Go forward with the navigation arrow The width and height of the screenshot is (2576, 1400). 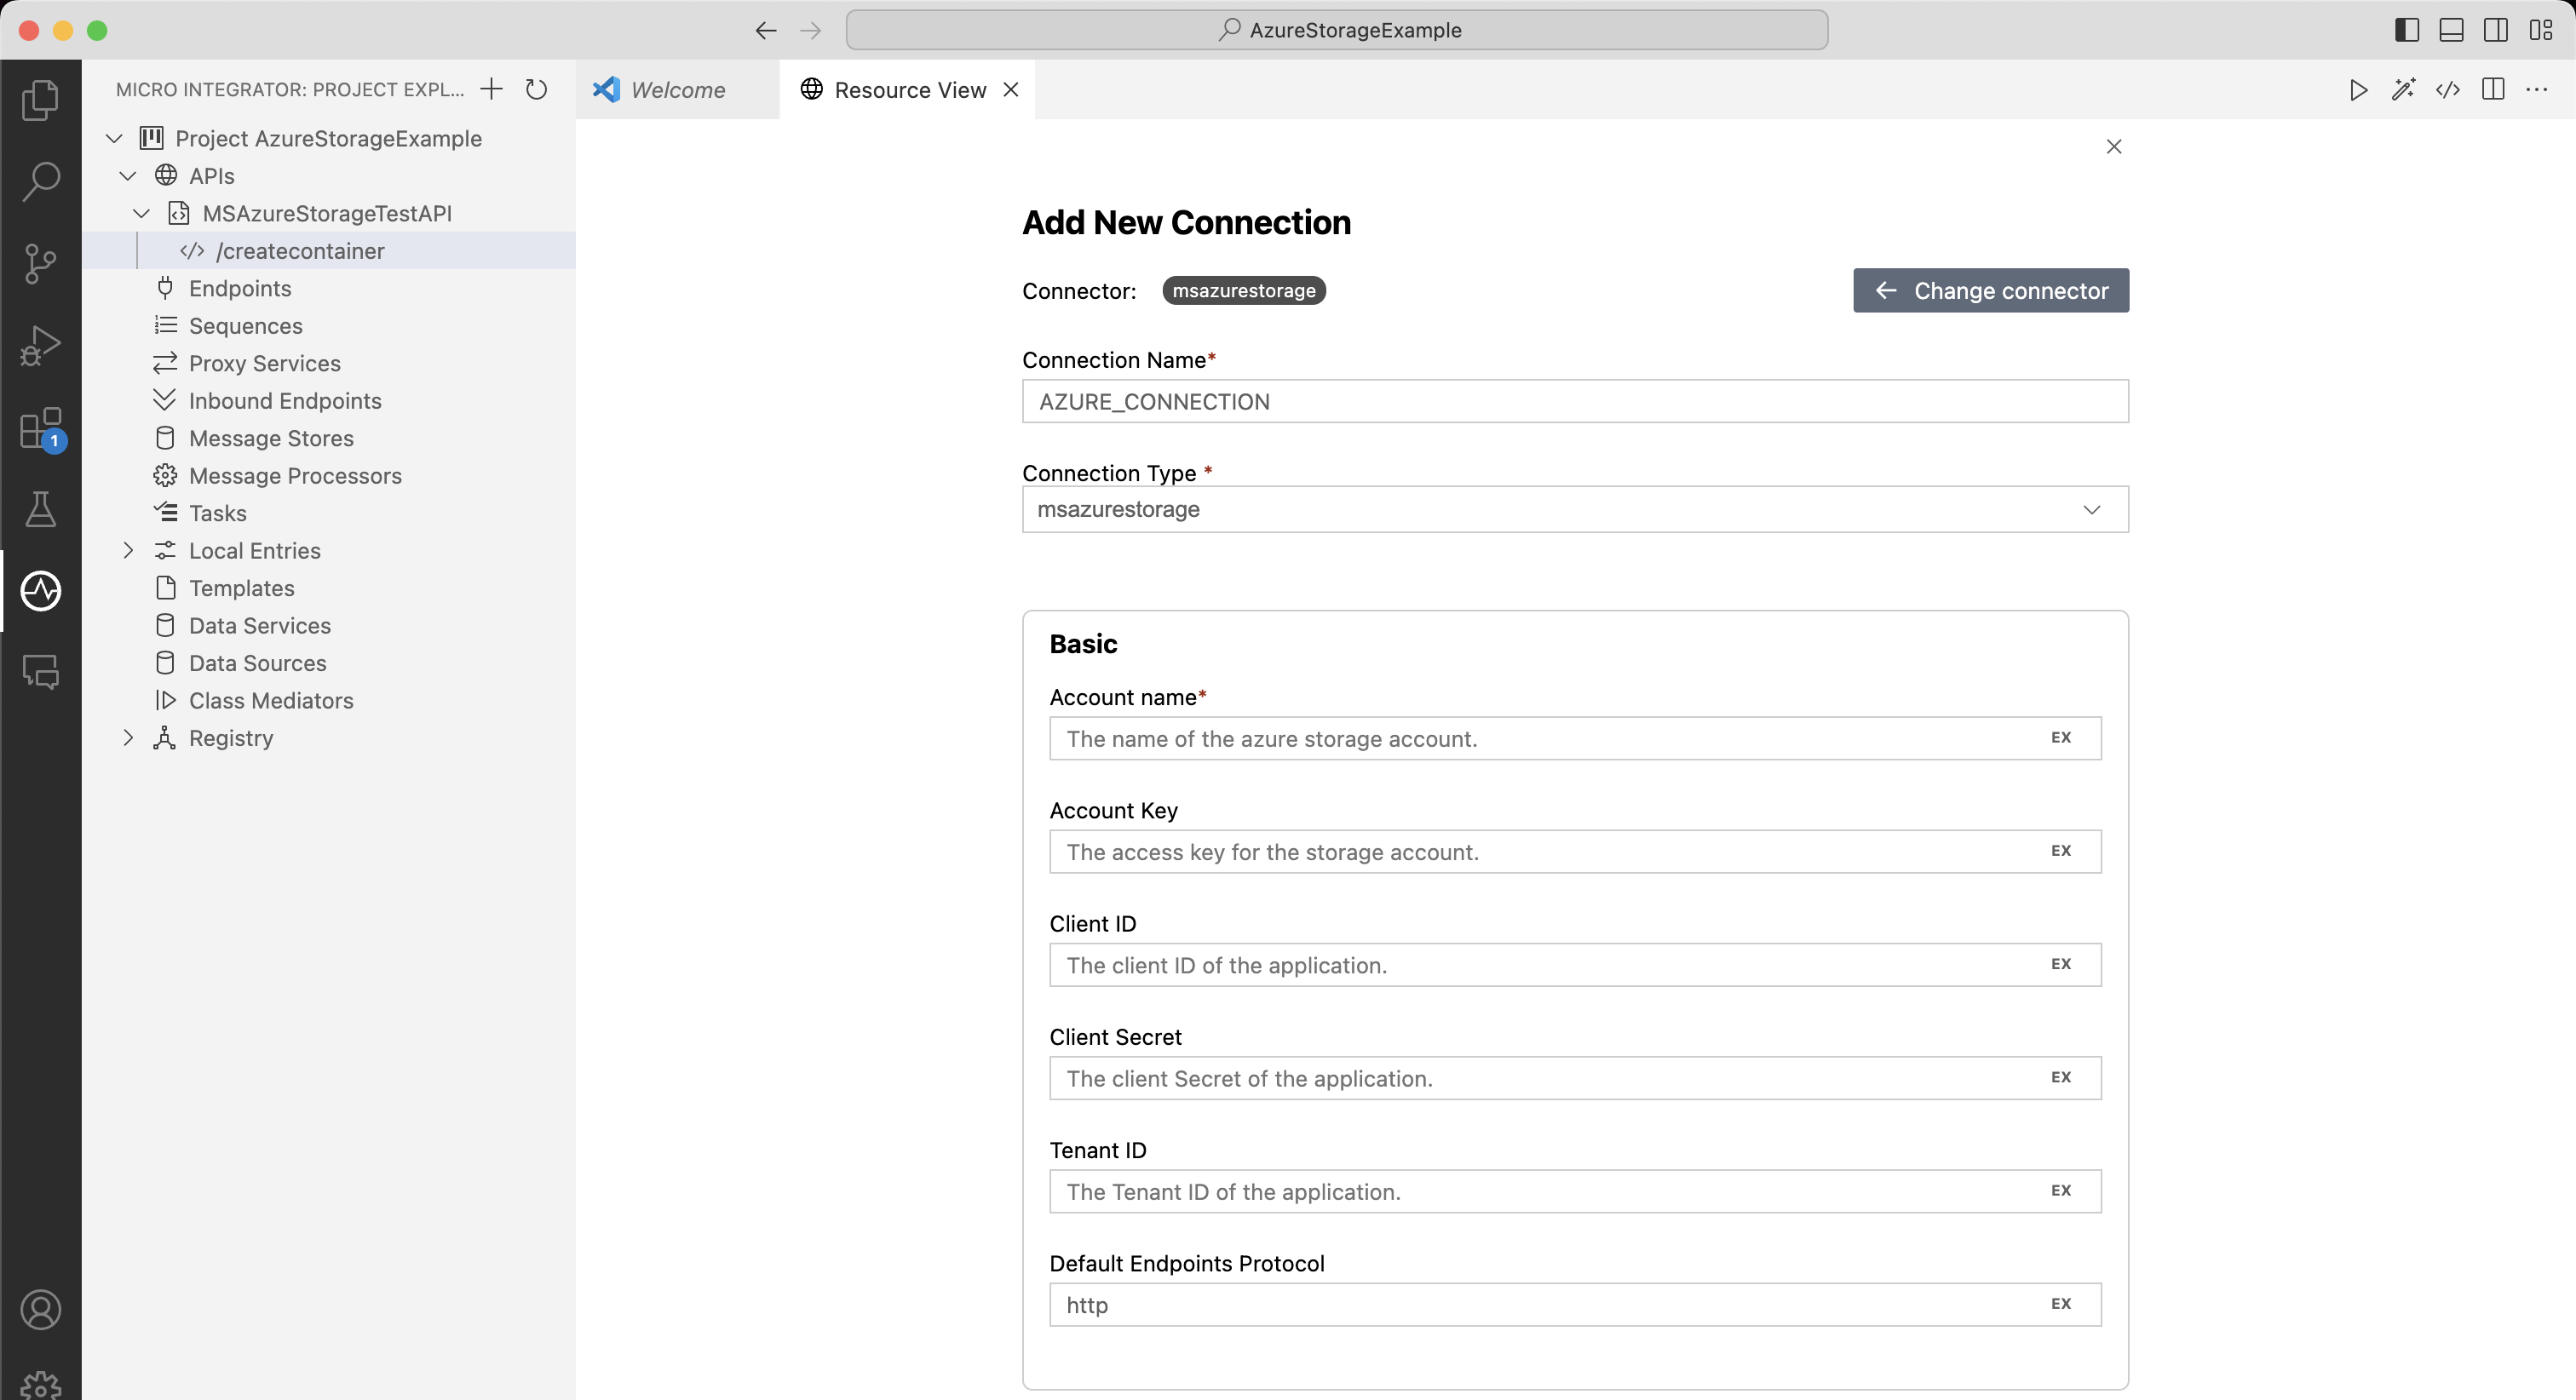(811, 30)
